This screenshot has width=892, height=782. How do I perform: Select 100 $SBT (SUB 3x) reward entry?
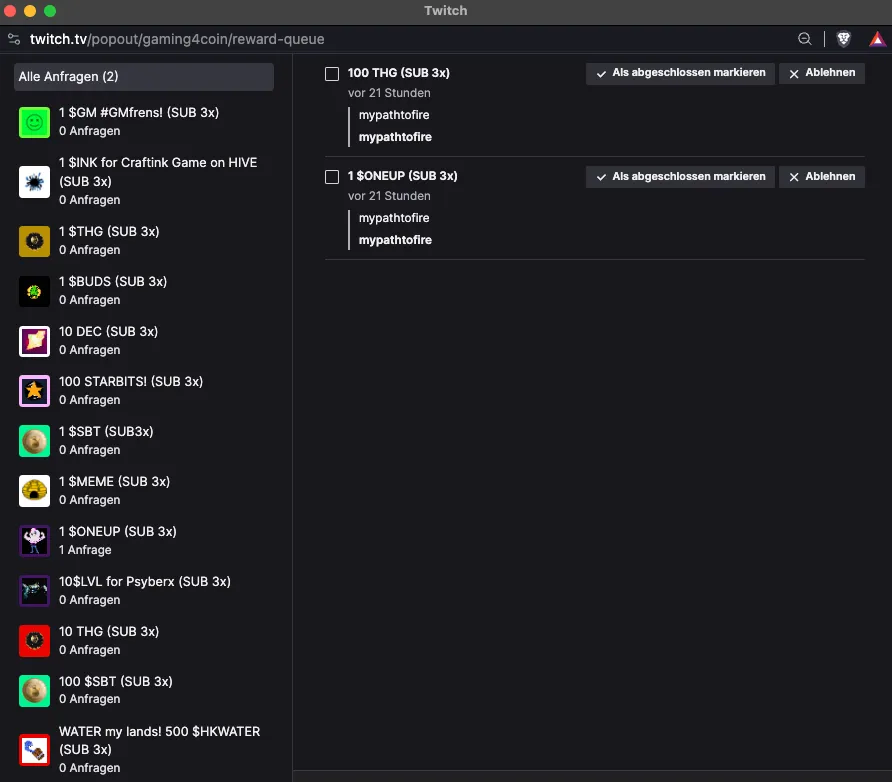pos(143,691)
